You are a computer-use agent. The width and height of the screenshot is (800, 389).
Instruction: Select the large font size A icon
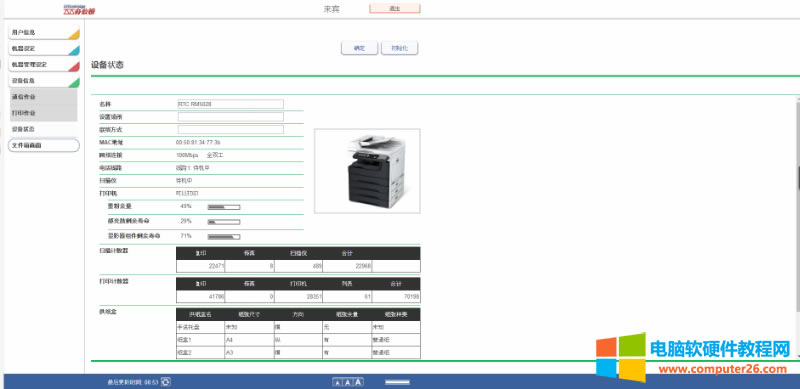coord(358,382)
